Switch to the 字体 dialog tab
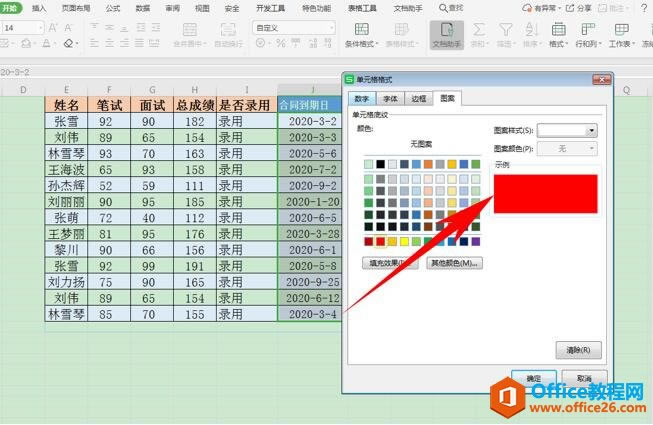The width and height of the screenshot is (653, 425). pyautogui.click(x=390, y=99)
